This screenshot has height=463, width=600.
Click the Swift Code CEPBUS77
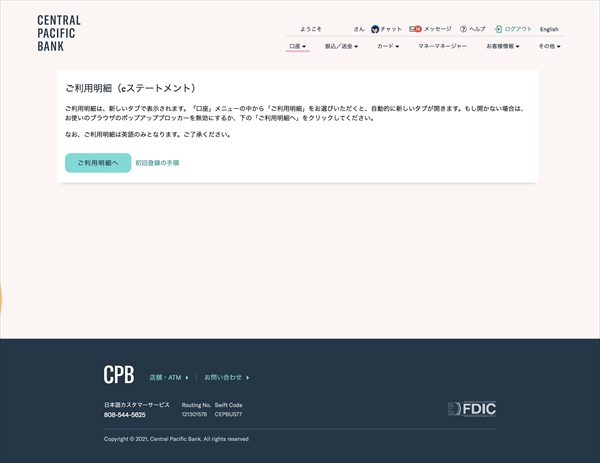pyautogui.click(x=228, y=414)
